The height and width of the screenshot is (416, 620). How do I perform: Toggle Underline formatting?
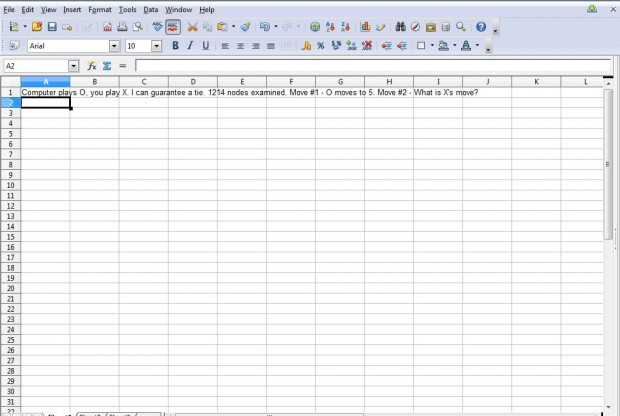click(206, 46)
